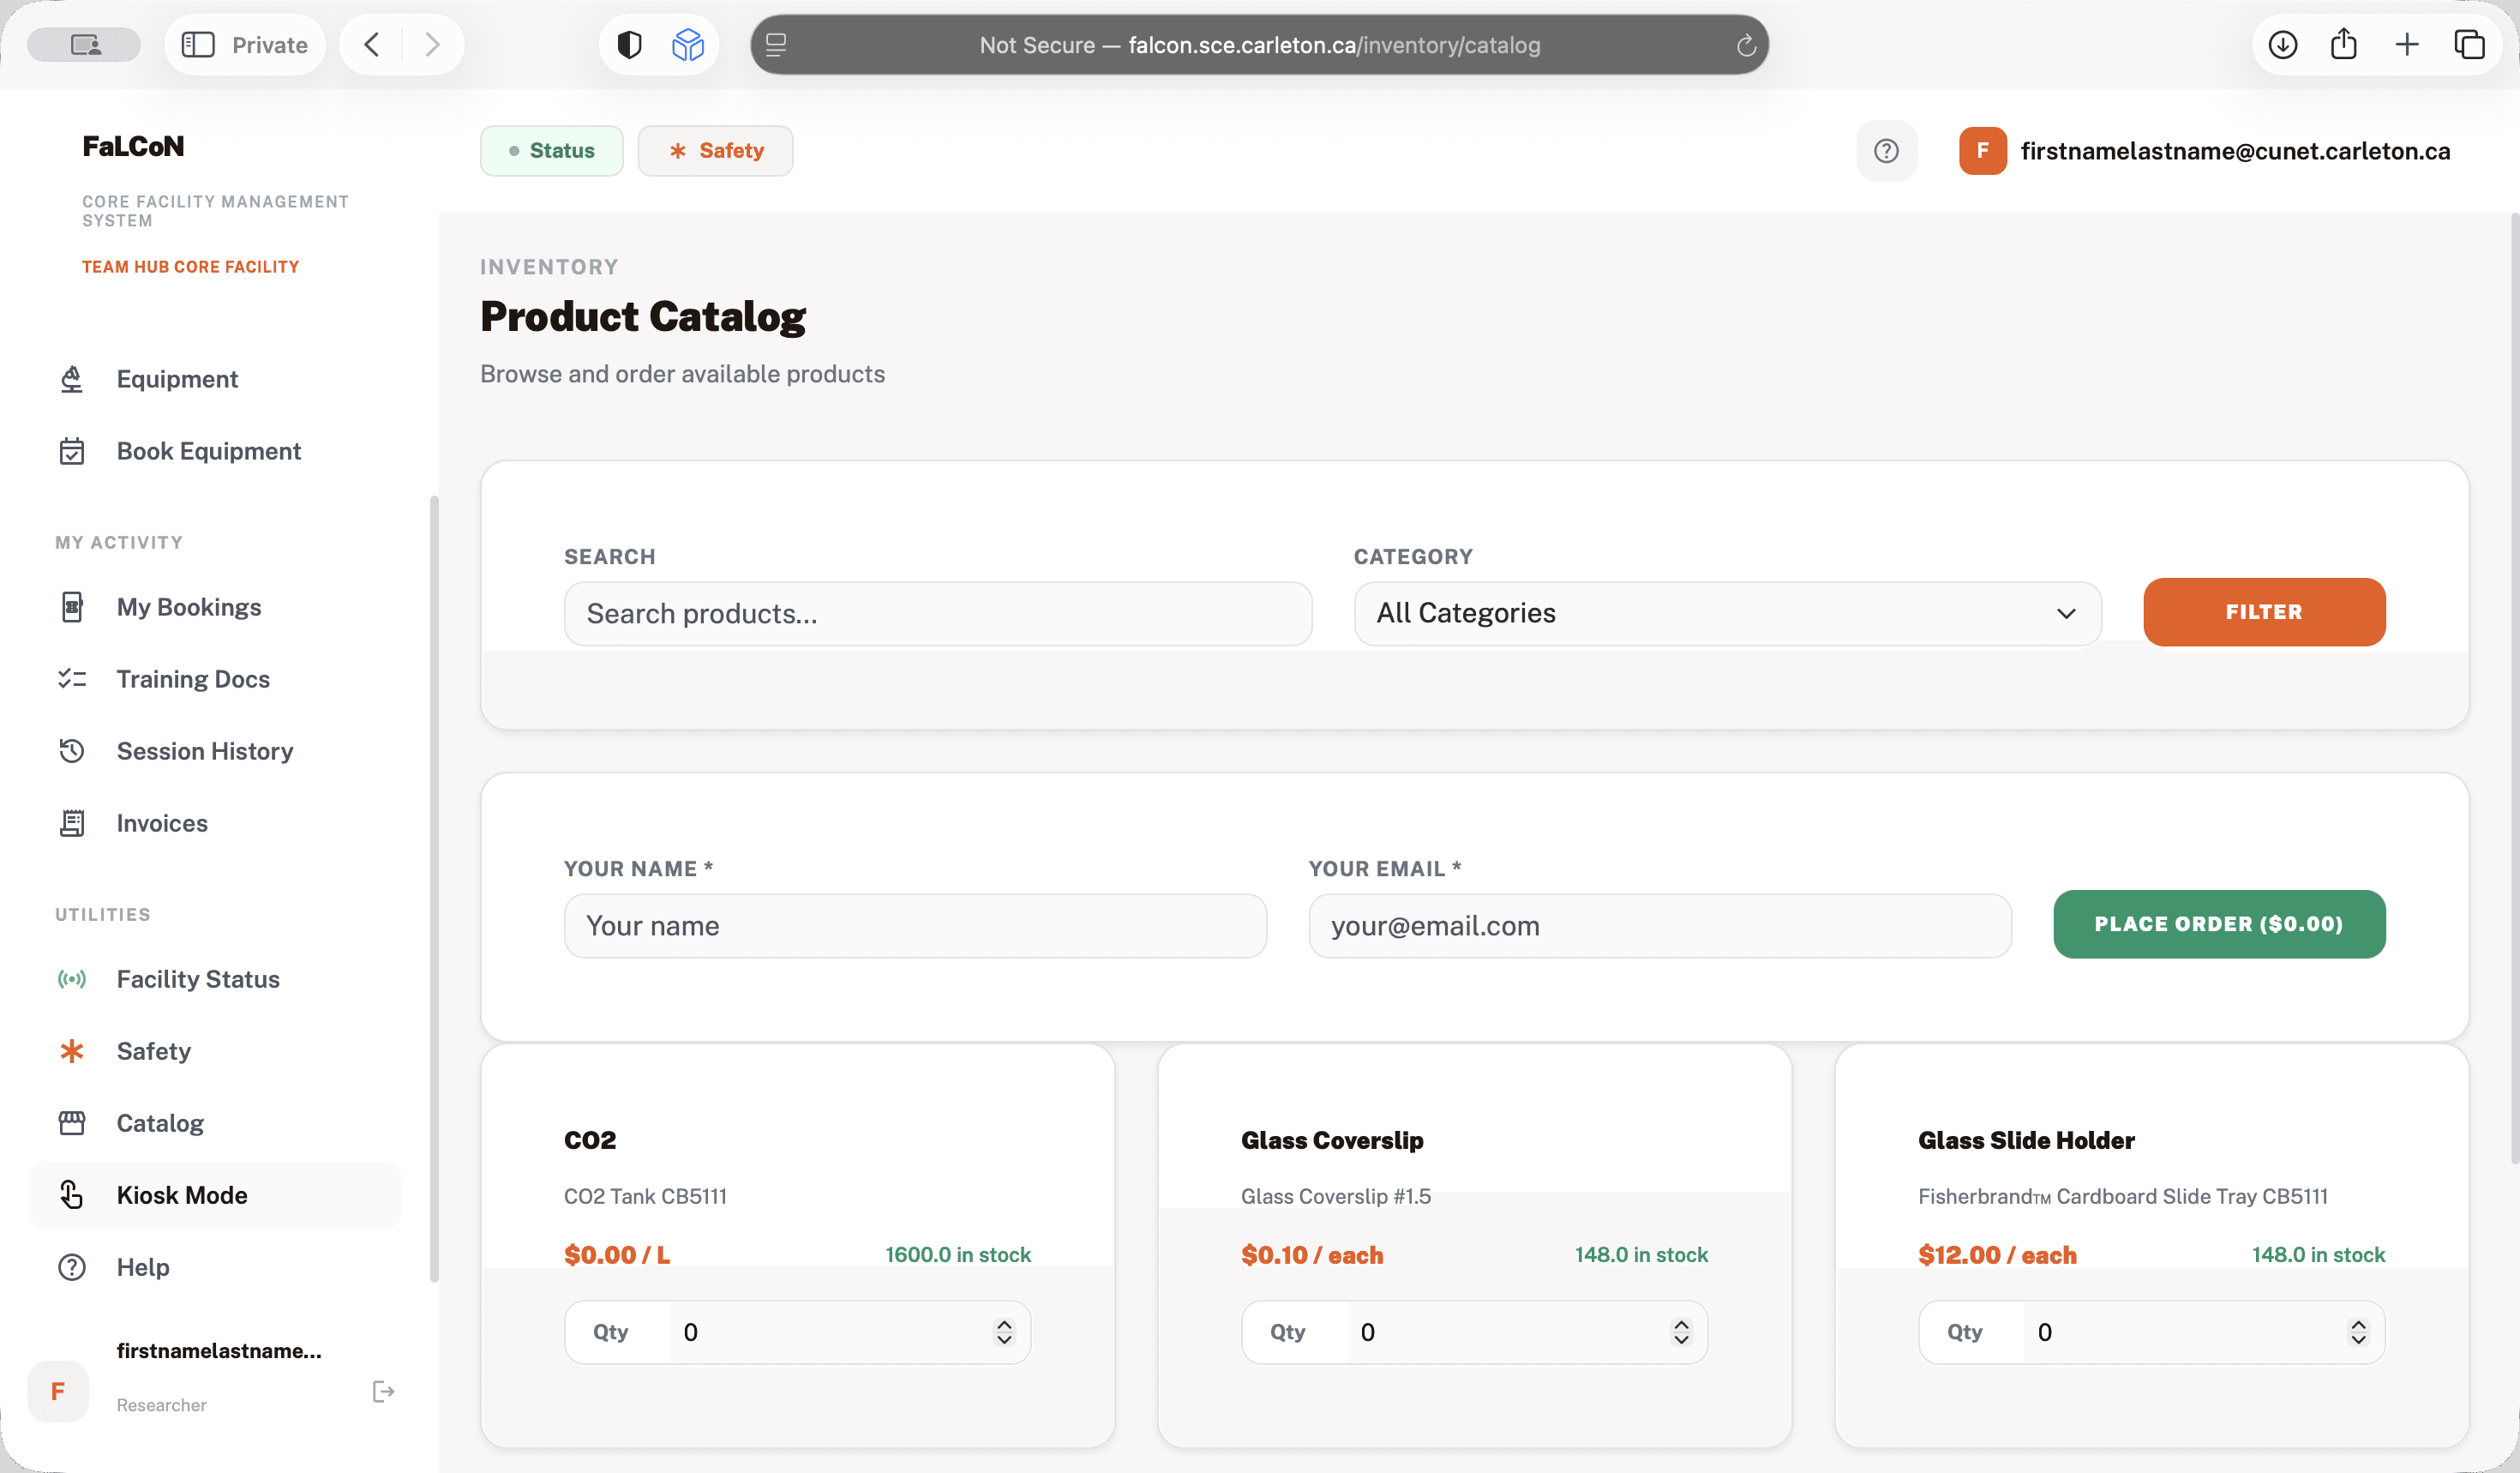Image resolution: width=2520 pixels, height=1473 pixels.
Task: Expand the All Categories dropdown
Action: (1727, 613)
